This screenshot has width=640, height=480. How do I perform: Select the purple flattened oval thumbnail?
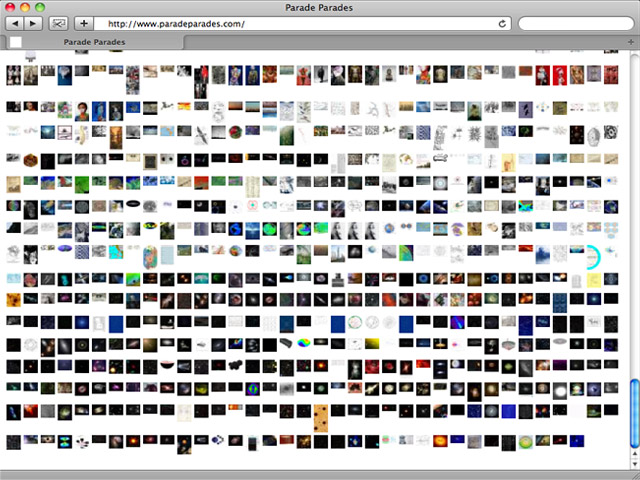pos(65,248)
